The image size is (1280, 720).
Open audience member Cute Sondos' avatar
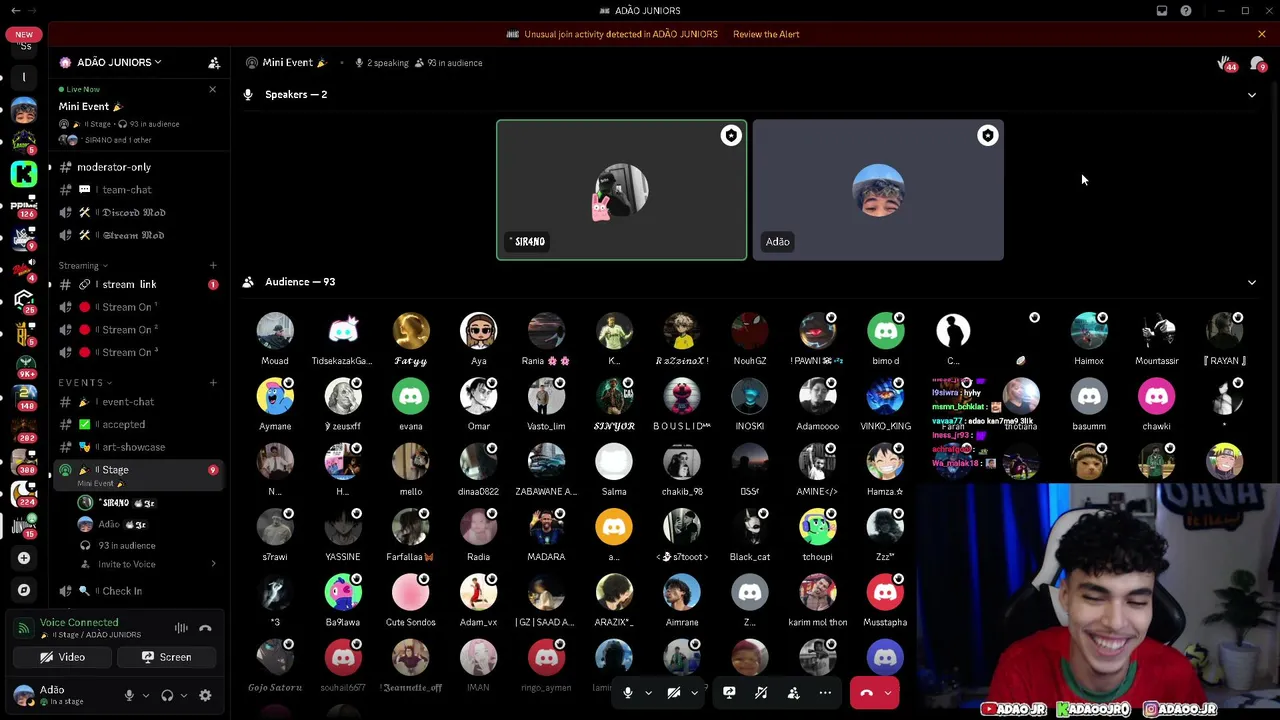(x=411, y=593)
